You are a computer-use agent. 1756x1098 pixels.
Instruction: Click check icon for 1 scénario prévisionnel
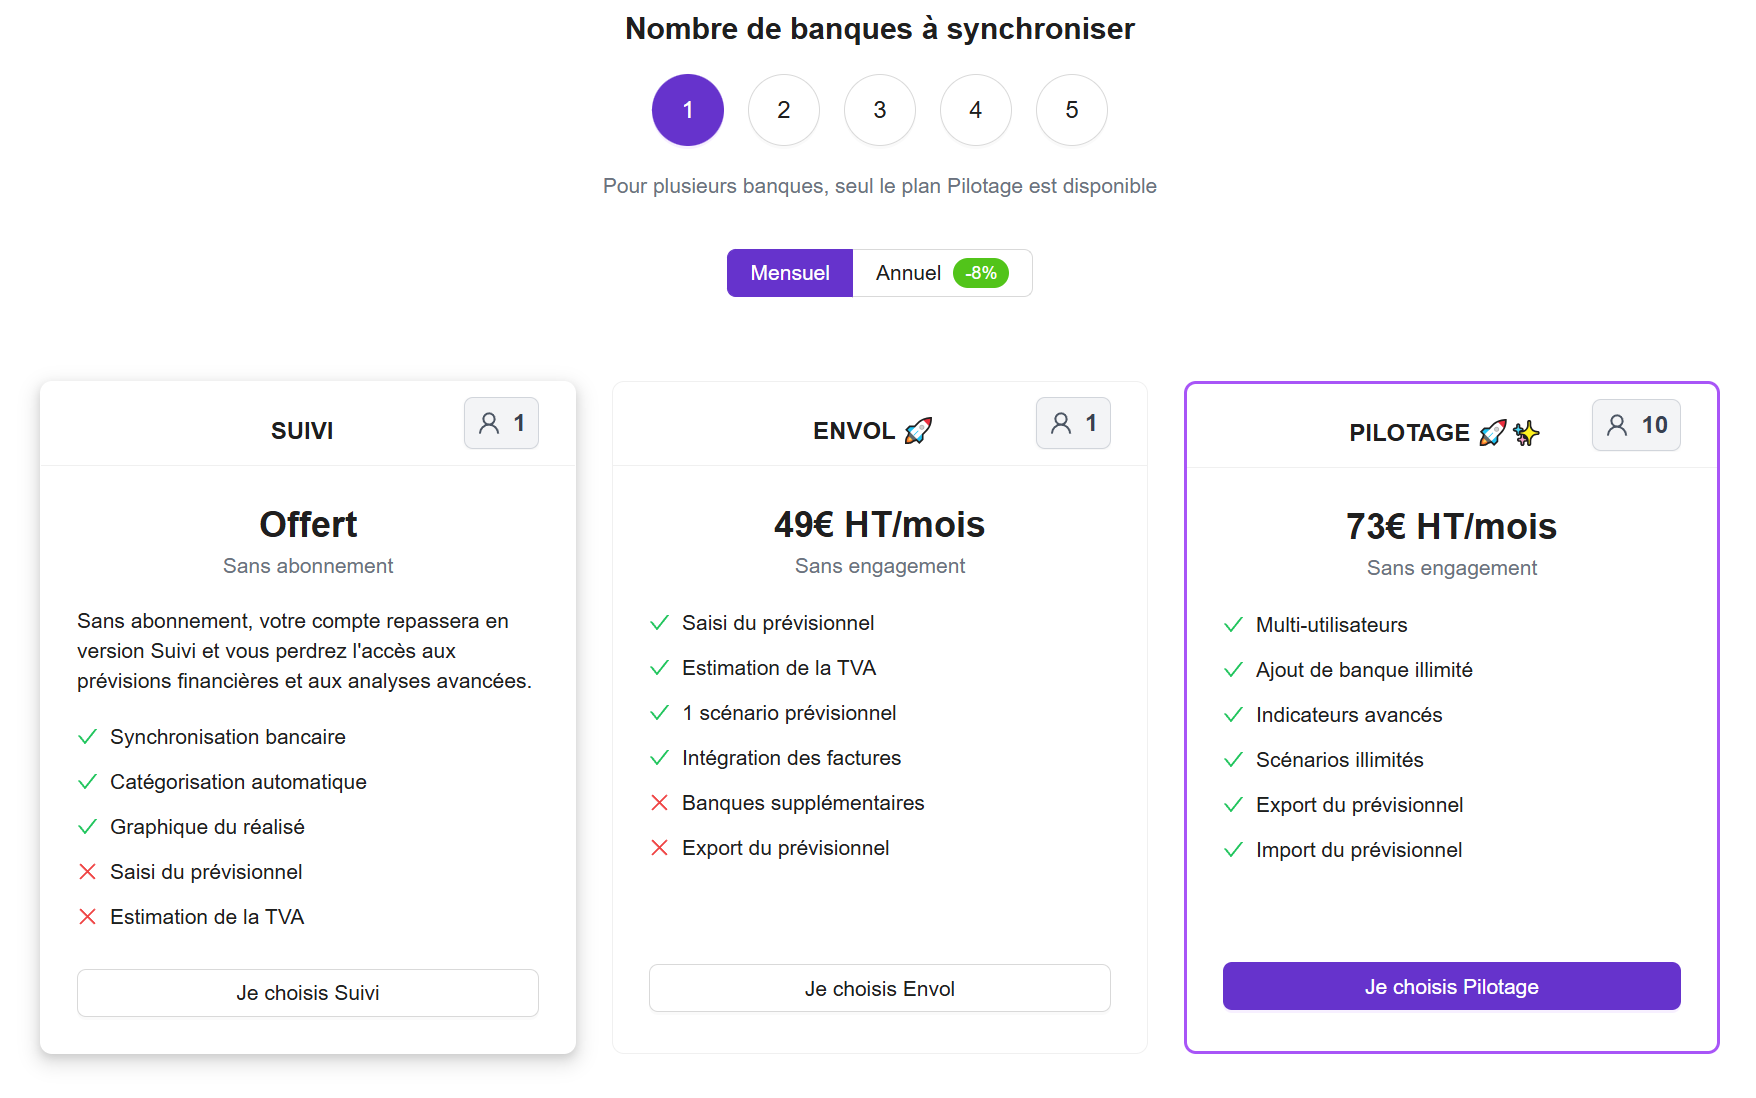point(659,713)
